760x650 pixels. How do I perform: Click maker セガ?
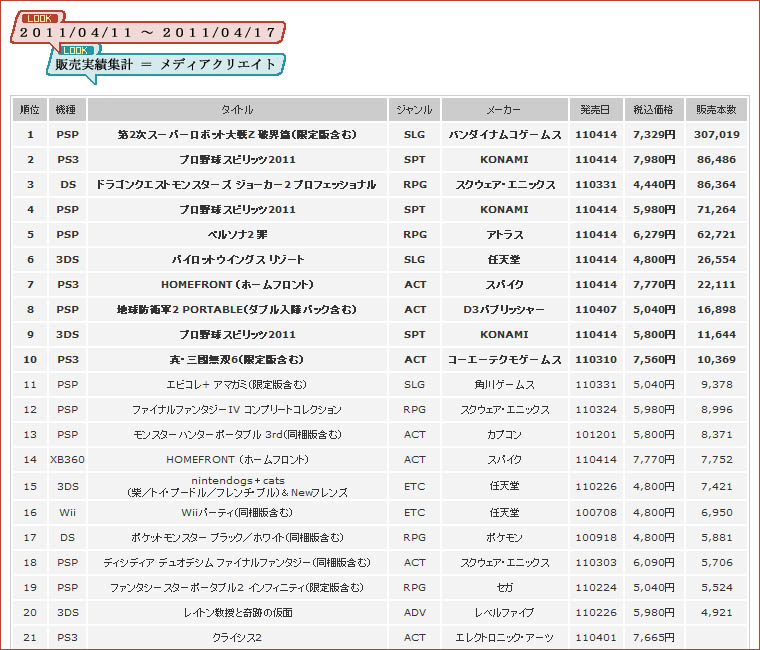[x=505, y=588]
